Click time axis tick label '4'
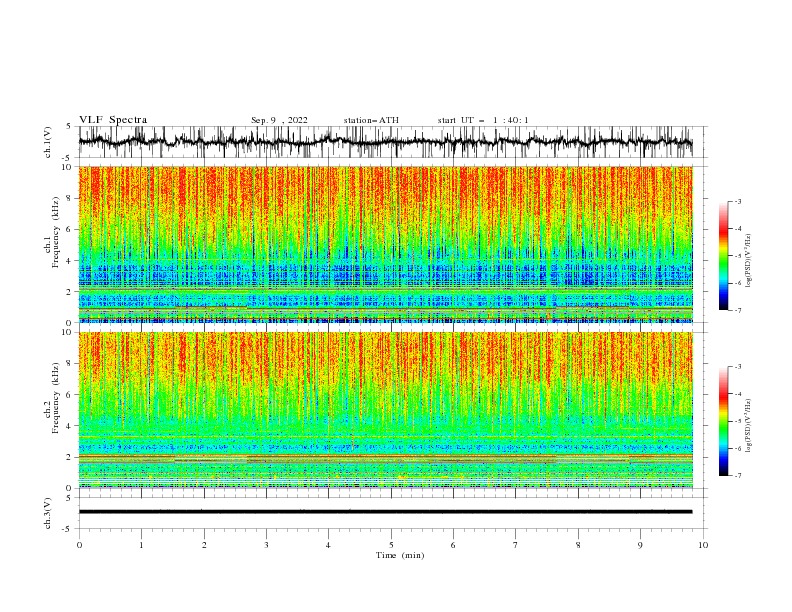Viewport: 792px width, 612px height. [328, 545]
